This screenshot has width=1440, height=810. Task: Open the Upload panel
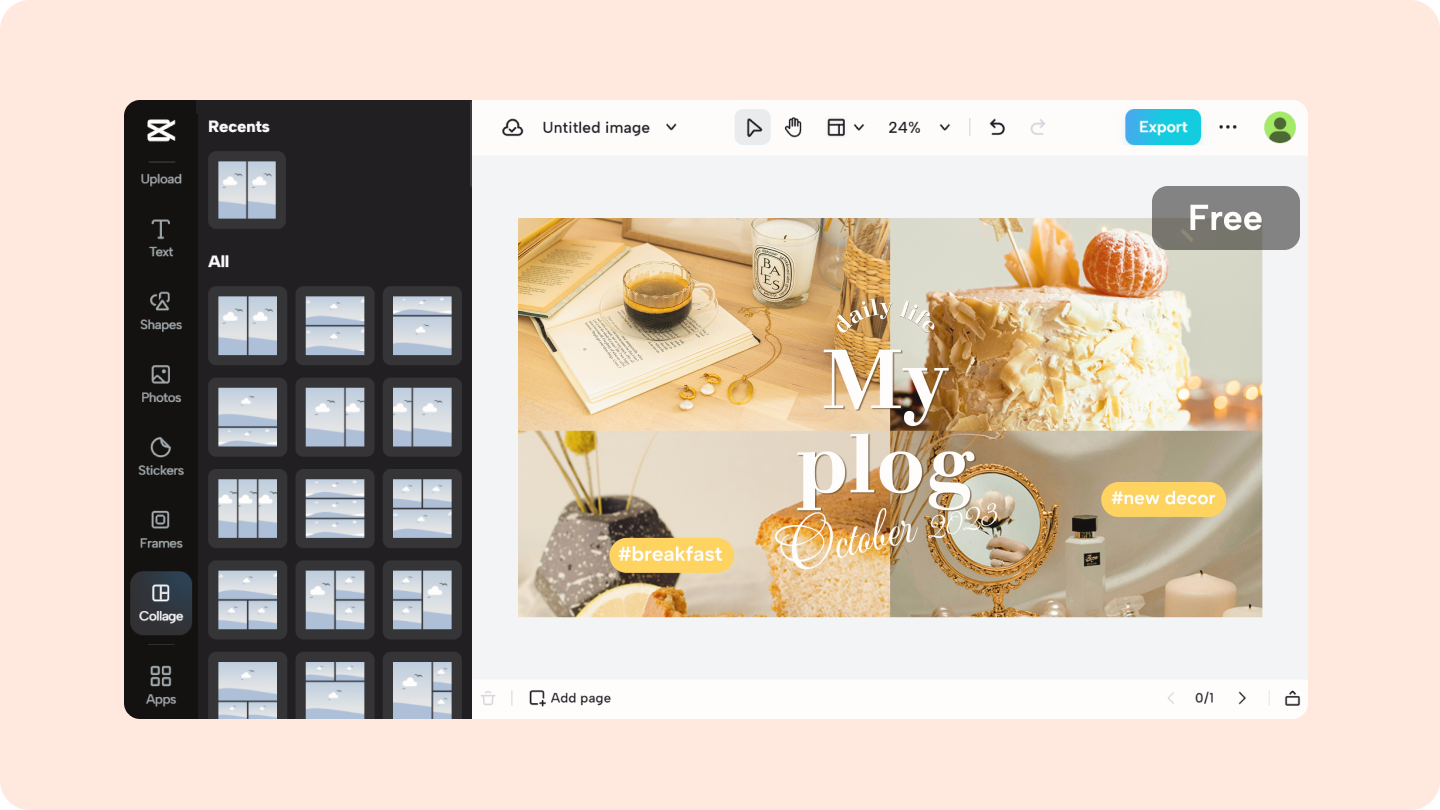(161, 179)
